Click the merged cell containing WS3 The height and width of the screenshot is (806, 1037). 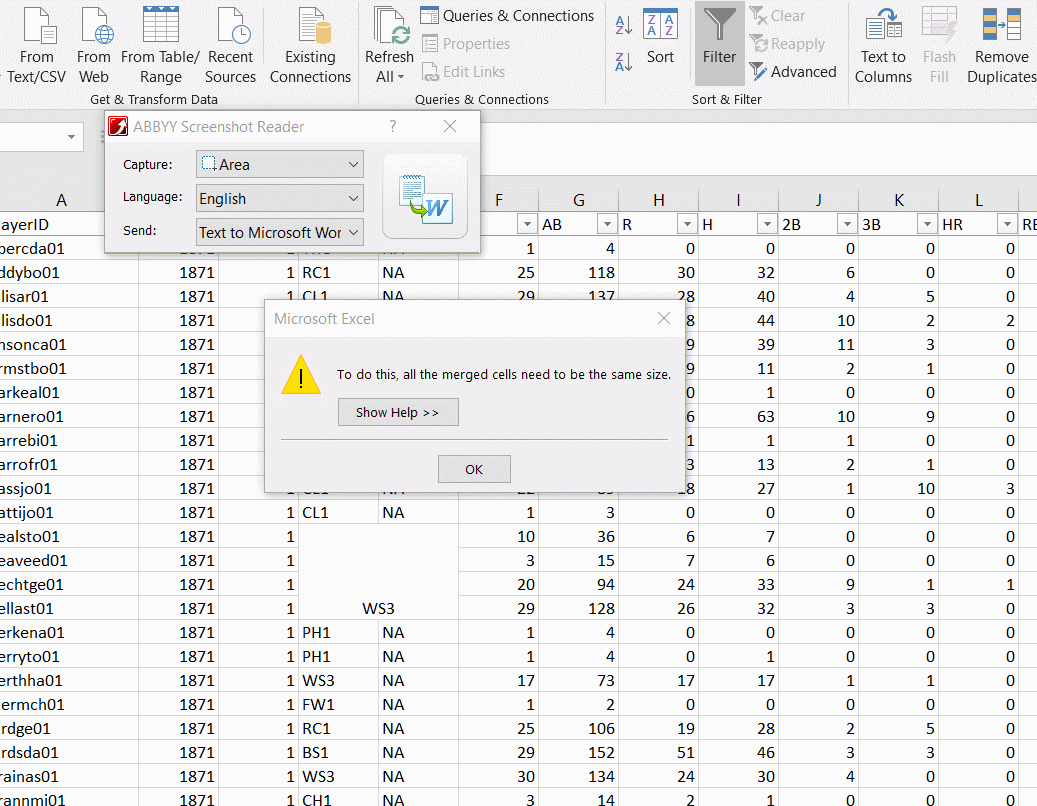coord(378,573)
